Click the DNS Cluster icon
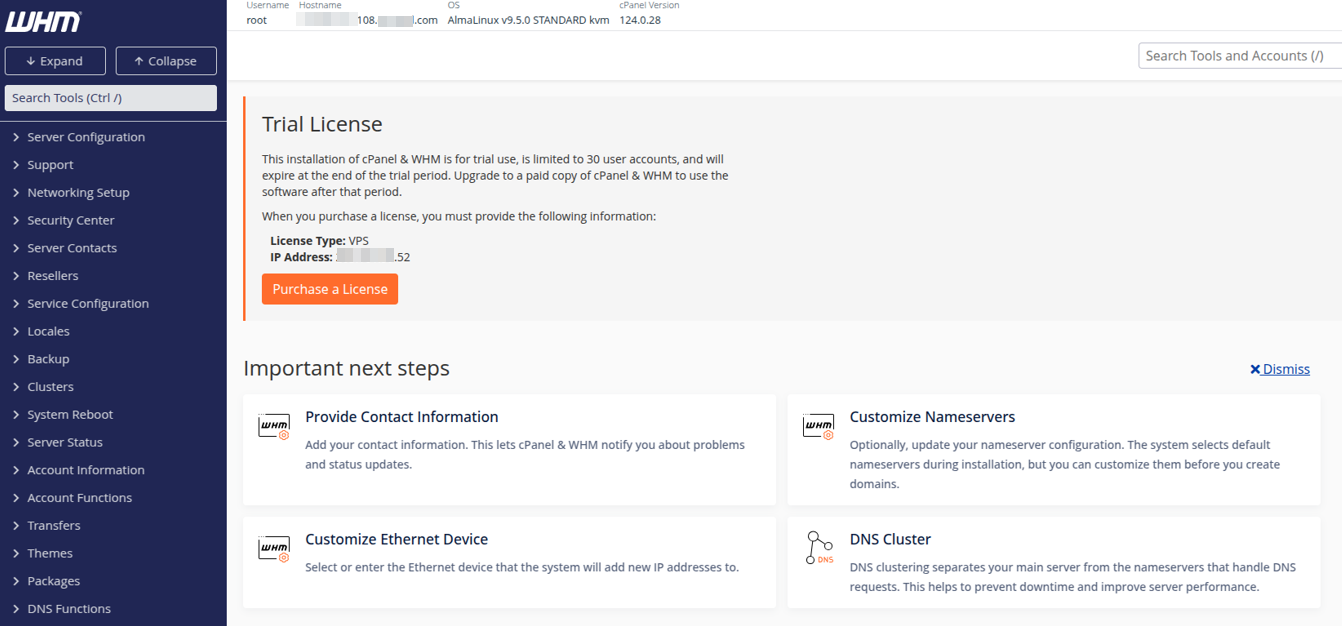 [x=818, y=548]
